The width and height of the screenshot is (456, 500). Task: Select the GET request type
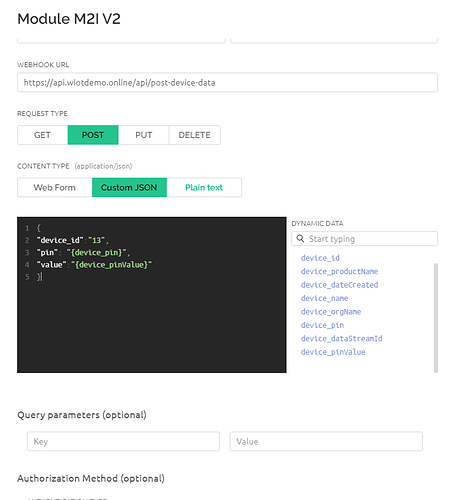point(42,135)
